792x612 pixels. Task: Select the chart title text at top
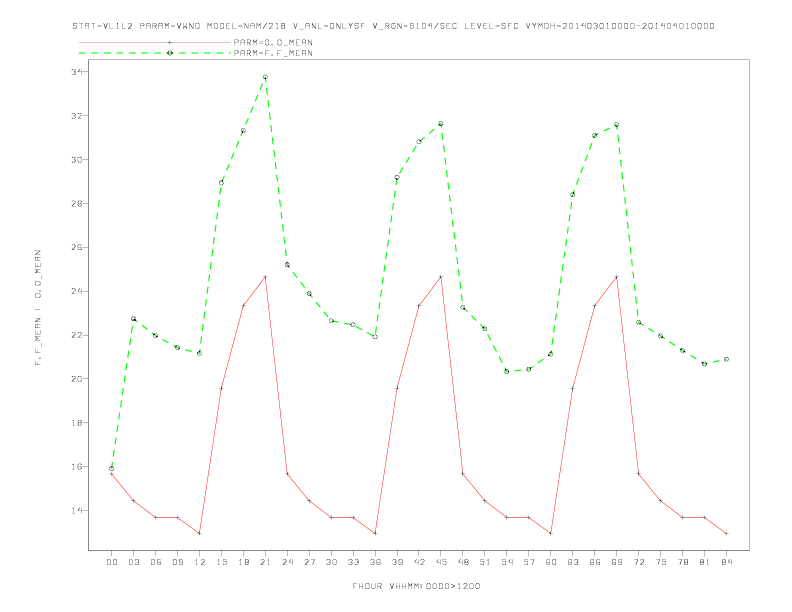coord(393,26)
